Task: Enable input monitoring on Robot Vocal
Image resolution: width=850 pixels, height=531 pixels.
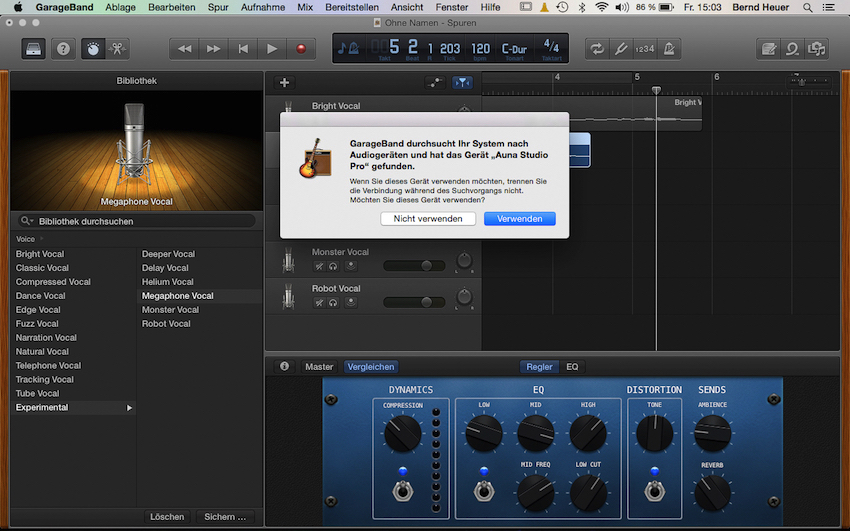Action: pyautogui.click(x=351, y=302)
